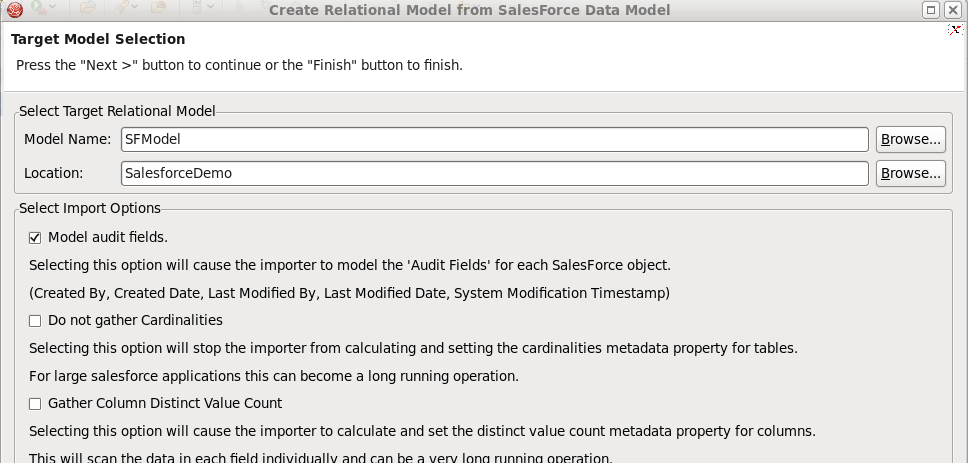The width and height of the screenshot is (968, 463).
Task: Check Gather Column Distinct Value Count
Action: (35, 404)
